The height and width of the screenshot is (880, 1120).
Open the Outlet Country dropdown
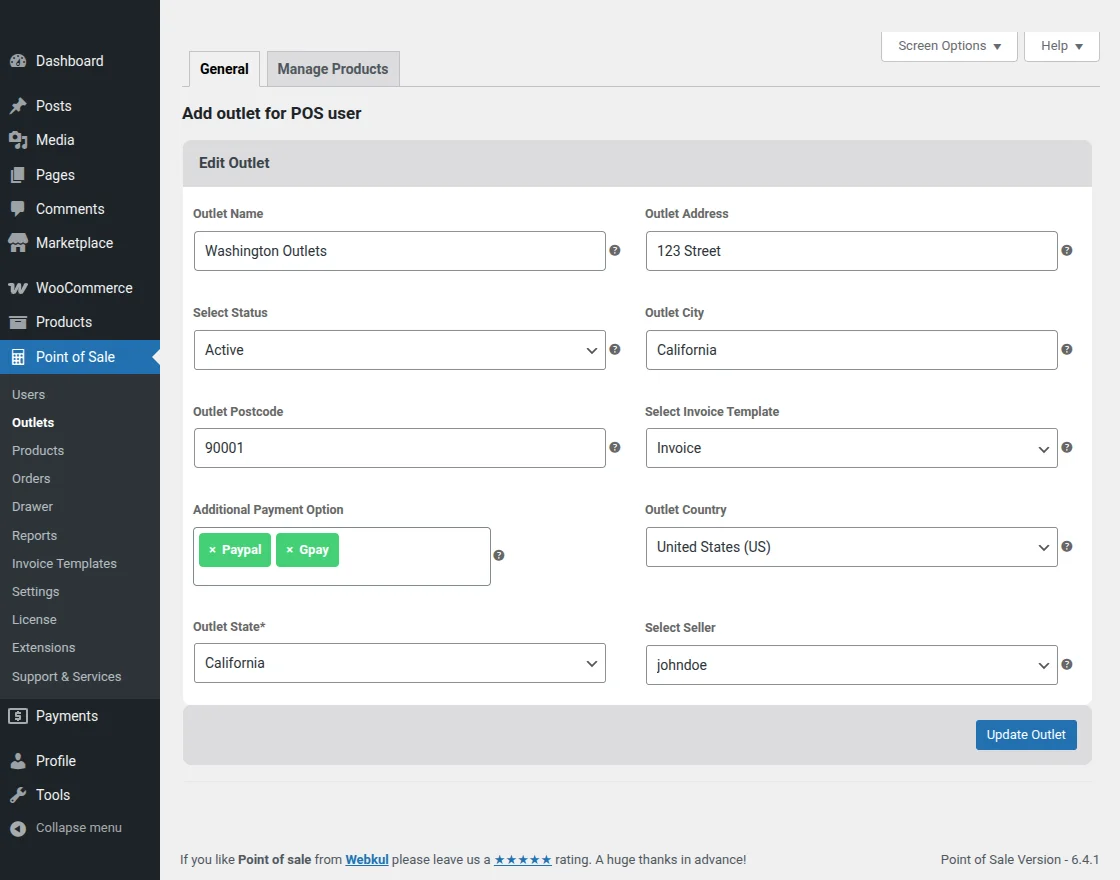pos(851,547)
